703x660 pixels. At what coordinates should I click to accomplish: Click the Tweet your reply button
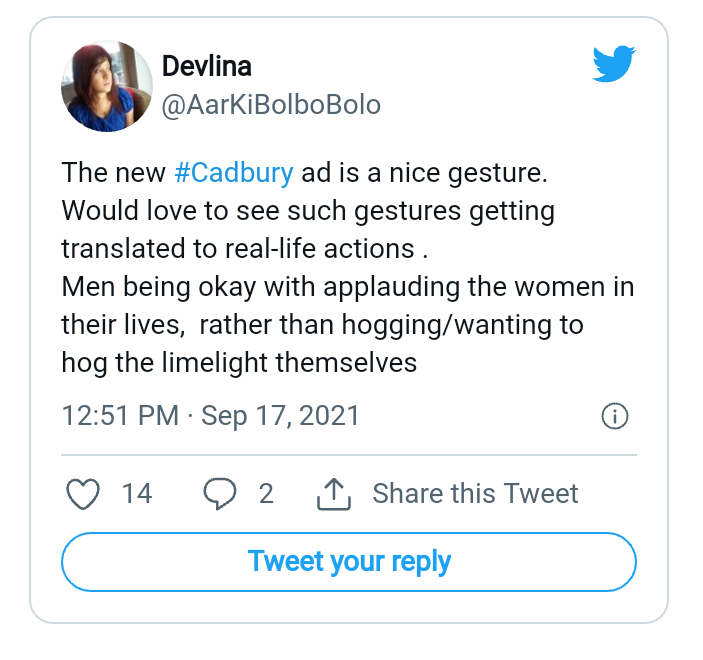349,562
